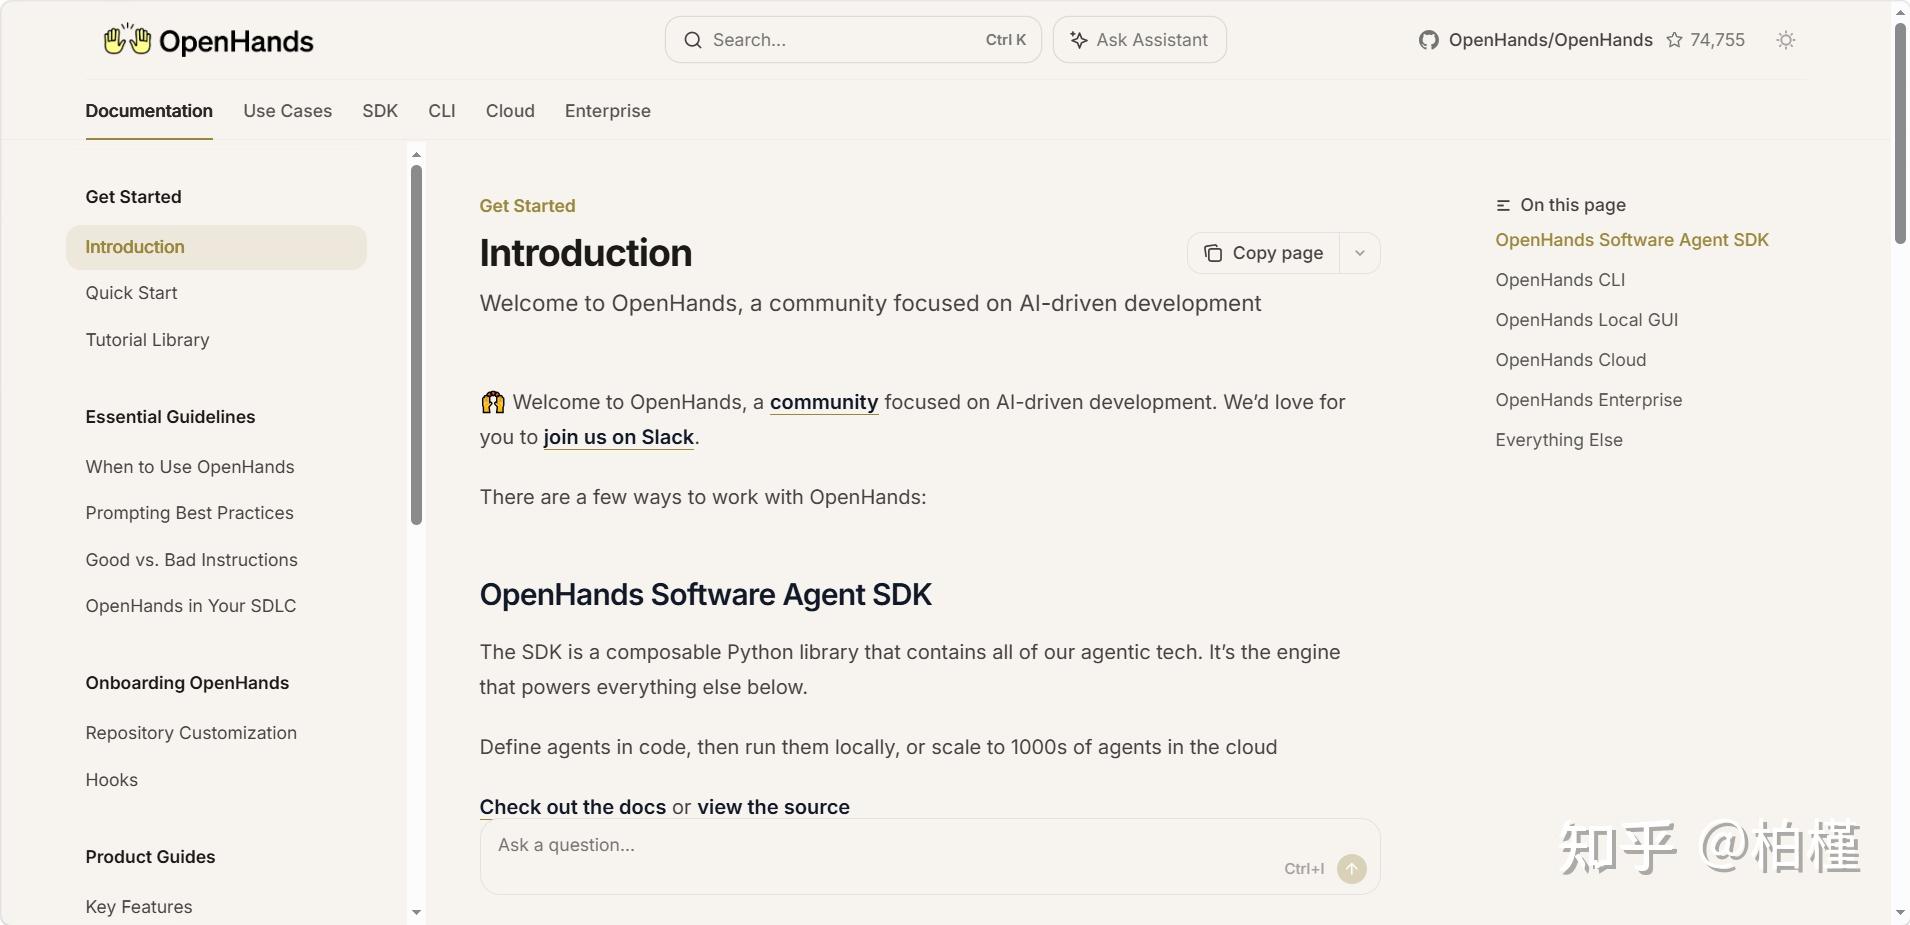Open the Documentation tab
Screen dimensions: 1910x925
(x=149, y=111)
